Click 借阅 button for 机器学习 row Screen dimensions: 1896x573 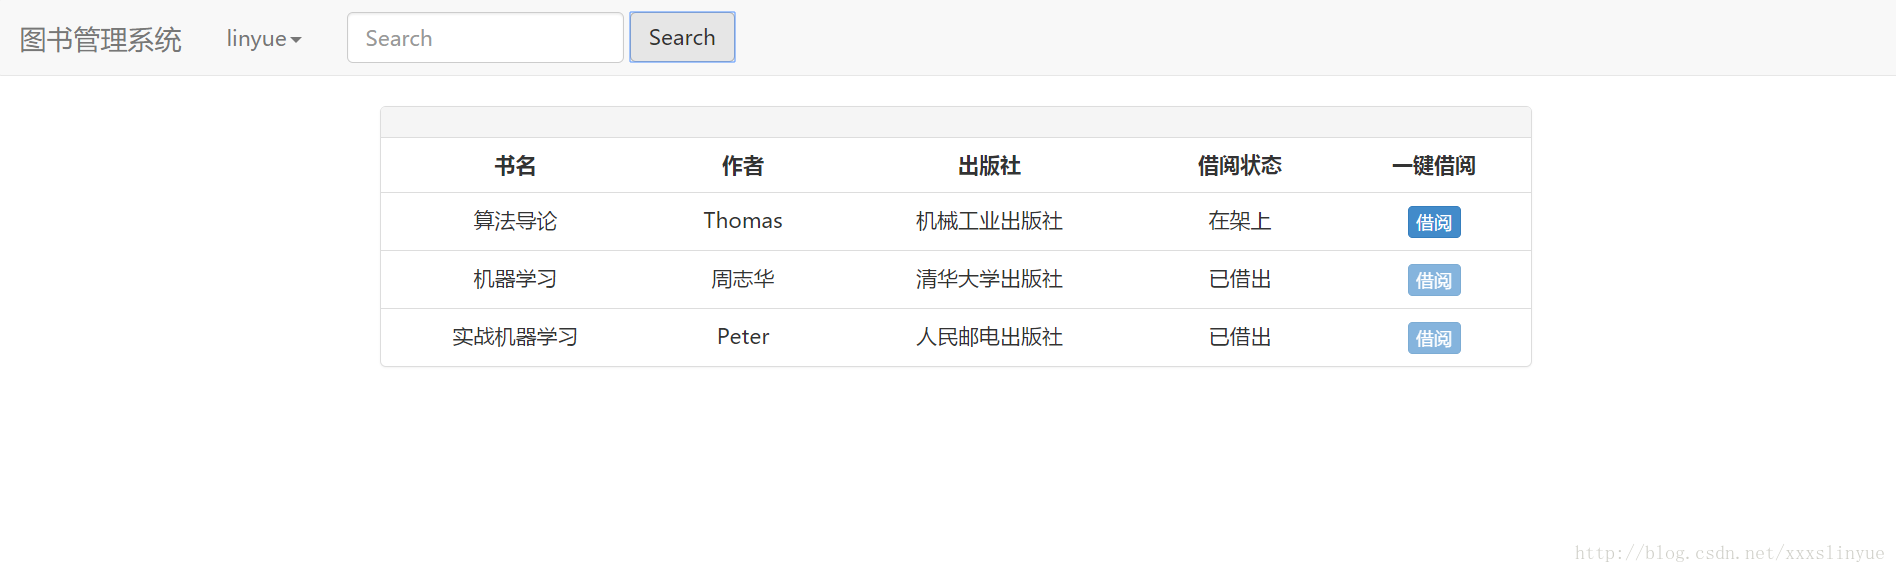point(1434,280)
